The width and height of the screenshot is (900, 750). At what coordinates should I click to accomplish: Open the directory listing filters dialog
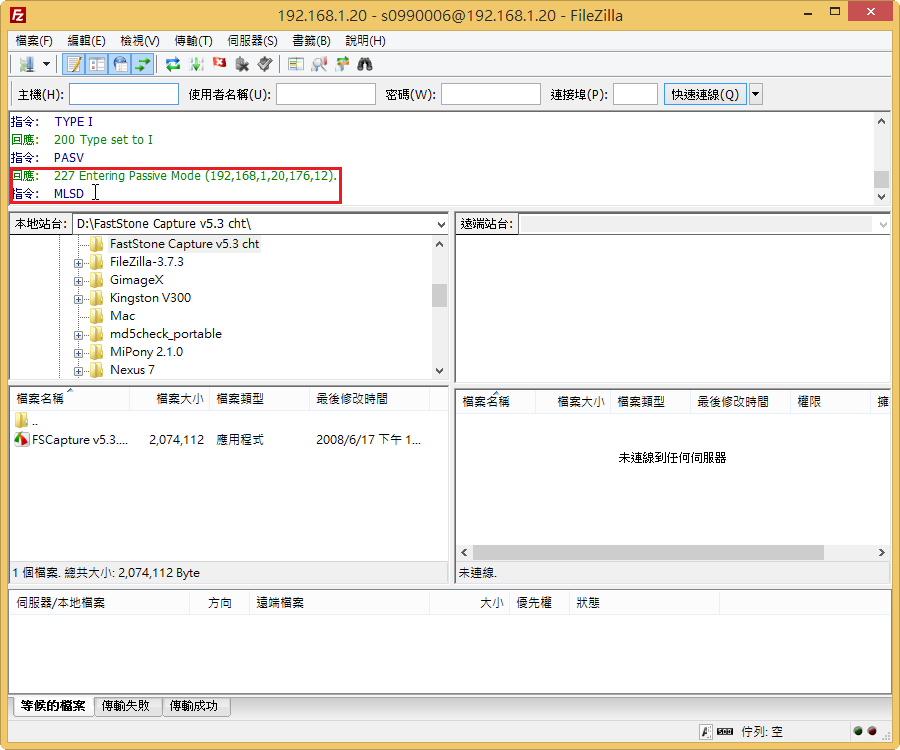(x=296, y=64)
